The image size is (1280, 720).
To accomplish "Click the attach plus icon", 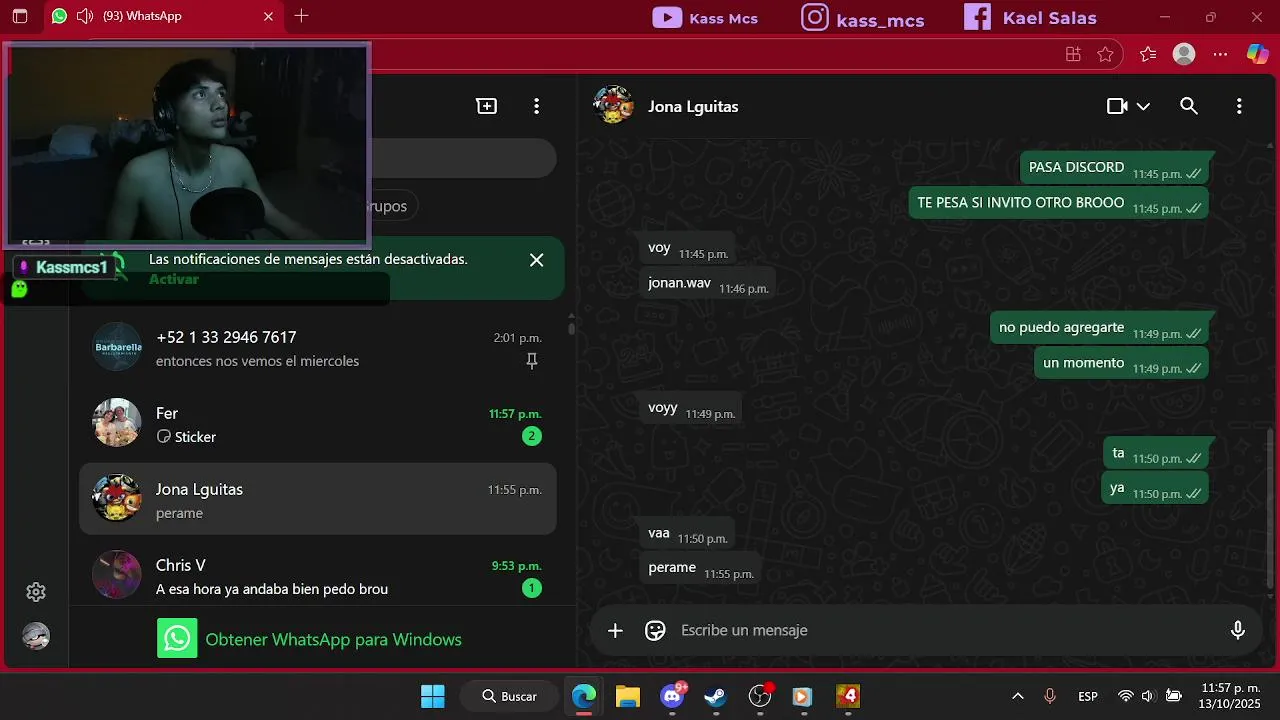I will coord(615,630).
